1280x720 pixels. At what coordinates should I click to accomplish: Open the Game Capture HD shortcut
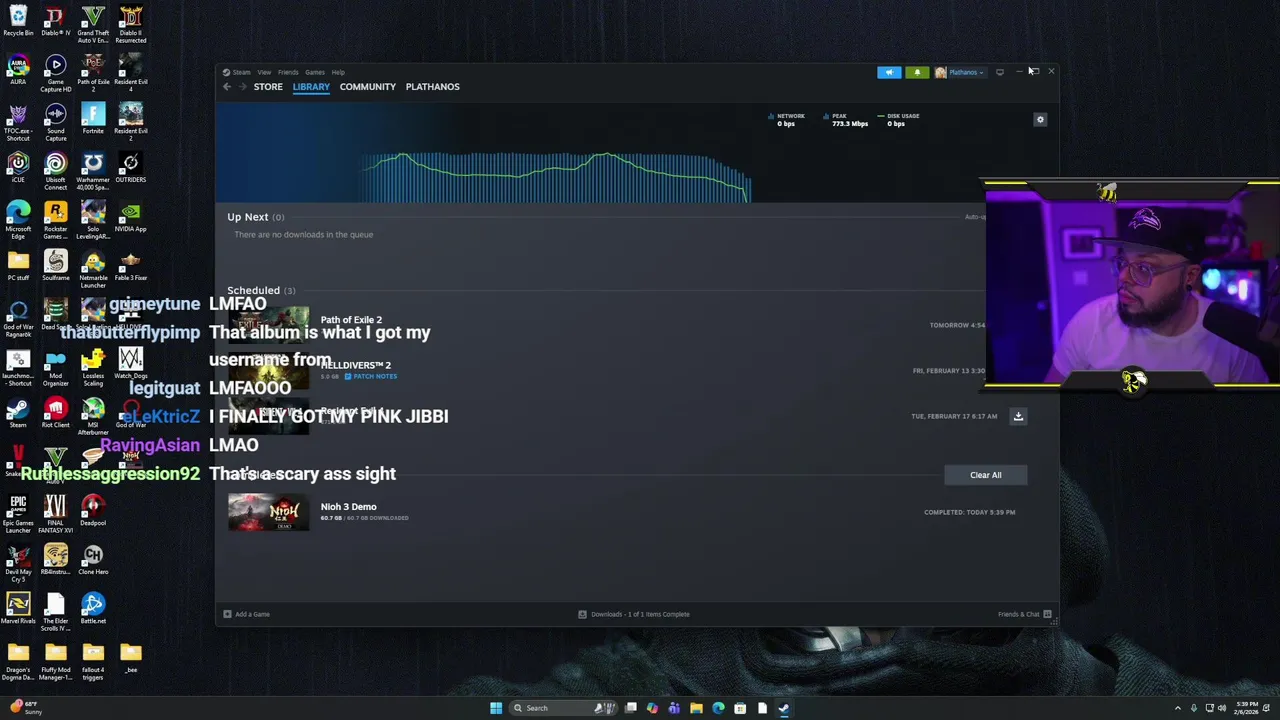[x=55, y=74]
